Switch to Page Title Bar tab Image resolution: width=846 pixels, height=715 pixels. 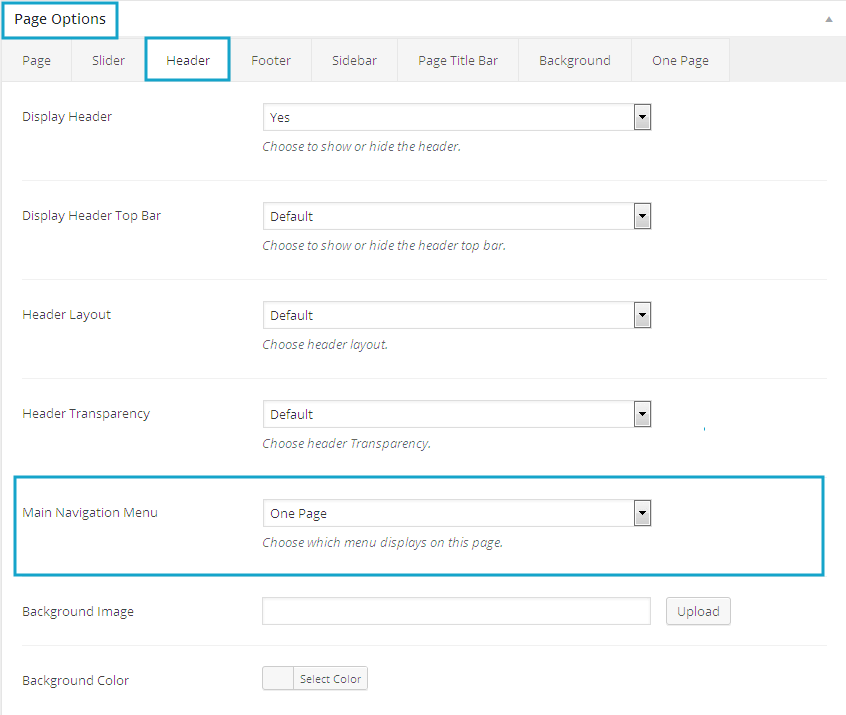pyautogui.click(x=458, y=60)
